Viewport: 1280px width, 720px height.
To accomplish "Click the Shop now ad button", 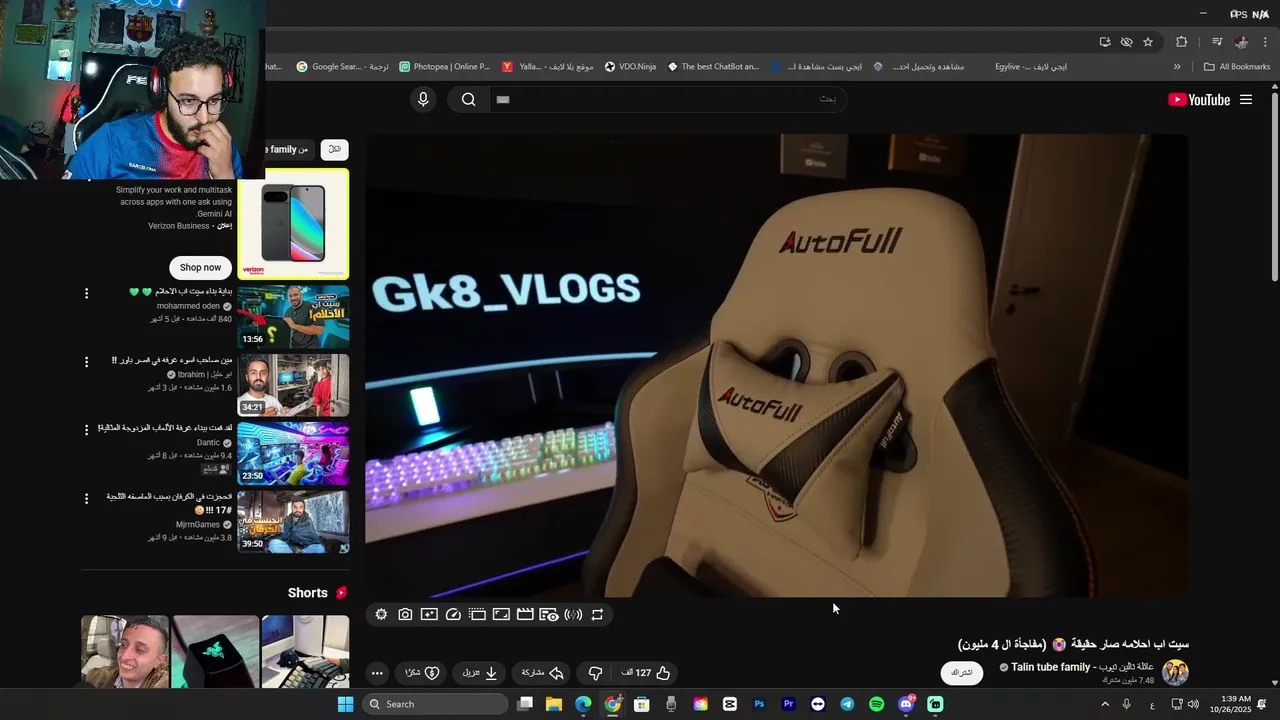I will [x=201, y=267].
